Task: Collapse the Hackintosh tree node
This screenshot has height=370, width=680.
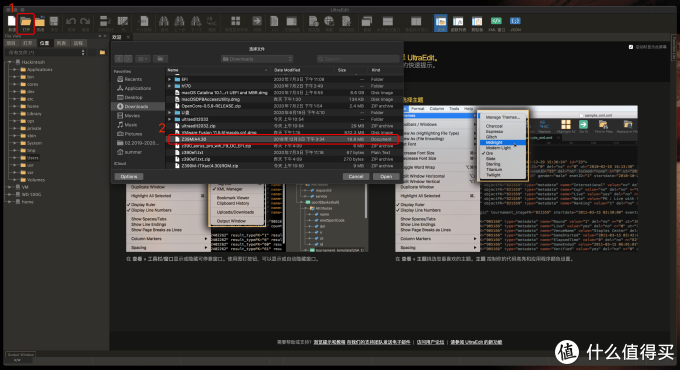Action: pos(10,62)
